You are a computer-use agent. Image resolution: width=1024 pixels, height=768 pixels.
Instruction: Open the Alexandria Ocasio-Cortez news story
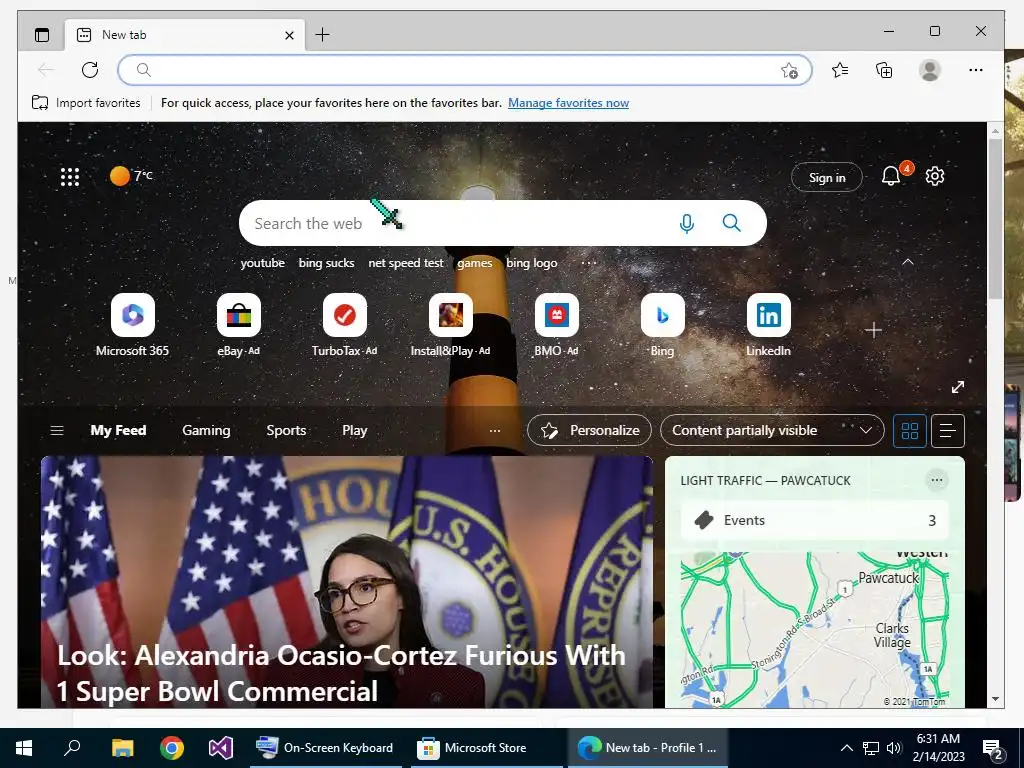click(x=347, y=582)
